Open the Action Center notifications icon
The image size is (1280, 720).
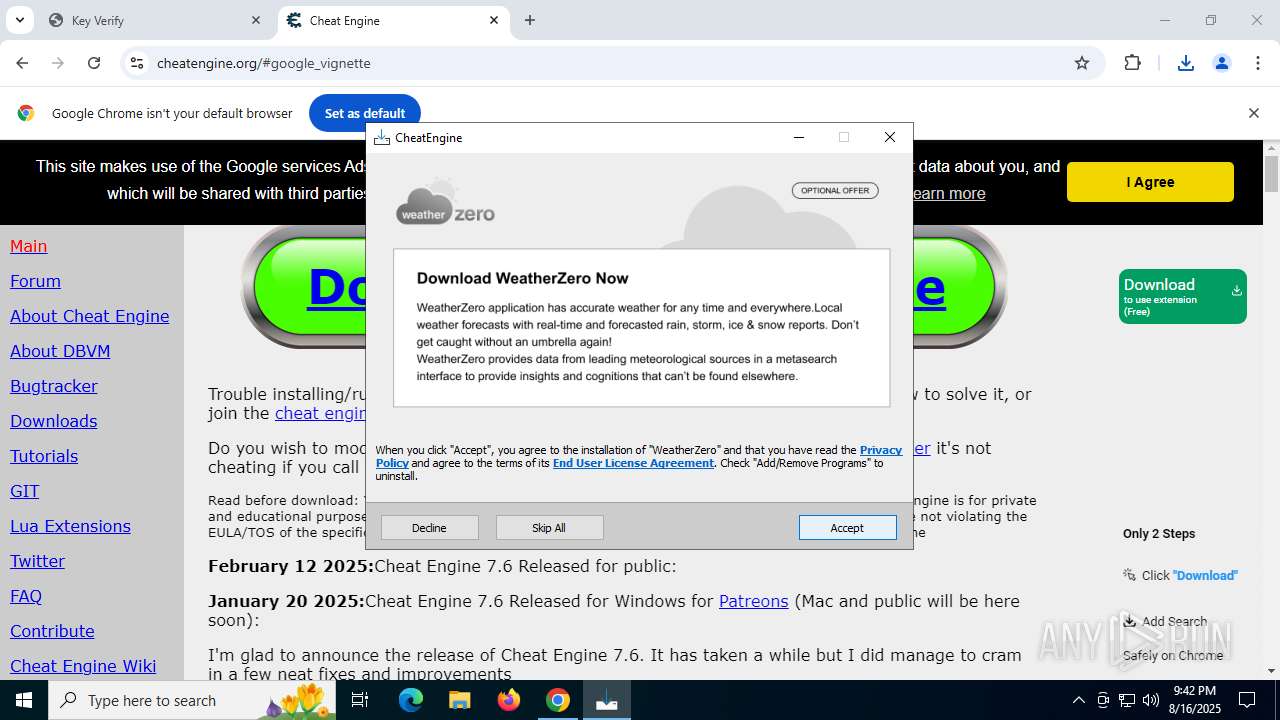1247,700
